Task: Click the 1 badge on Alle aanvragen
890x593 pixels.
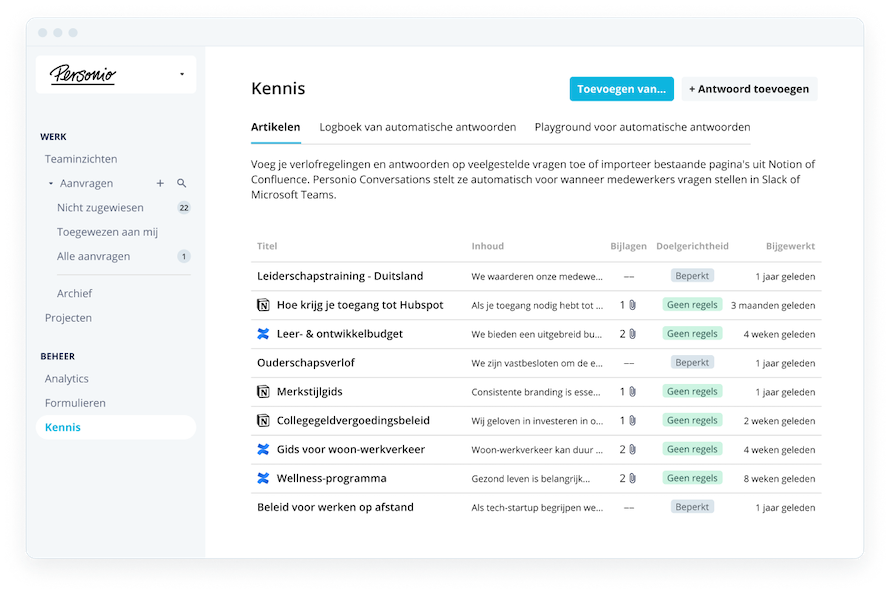Action: (x=184, y=256)
